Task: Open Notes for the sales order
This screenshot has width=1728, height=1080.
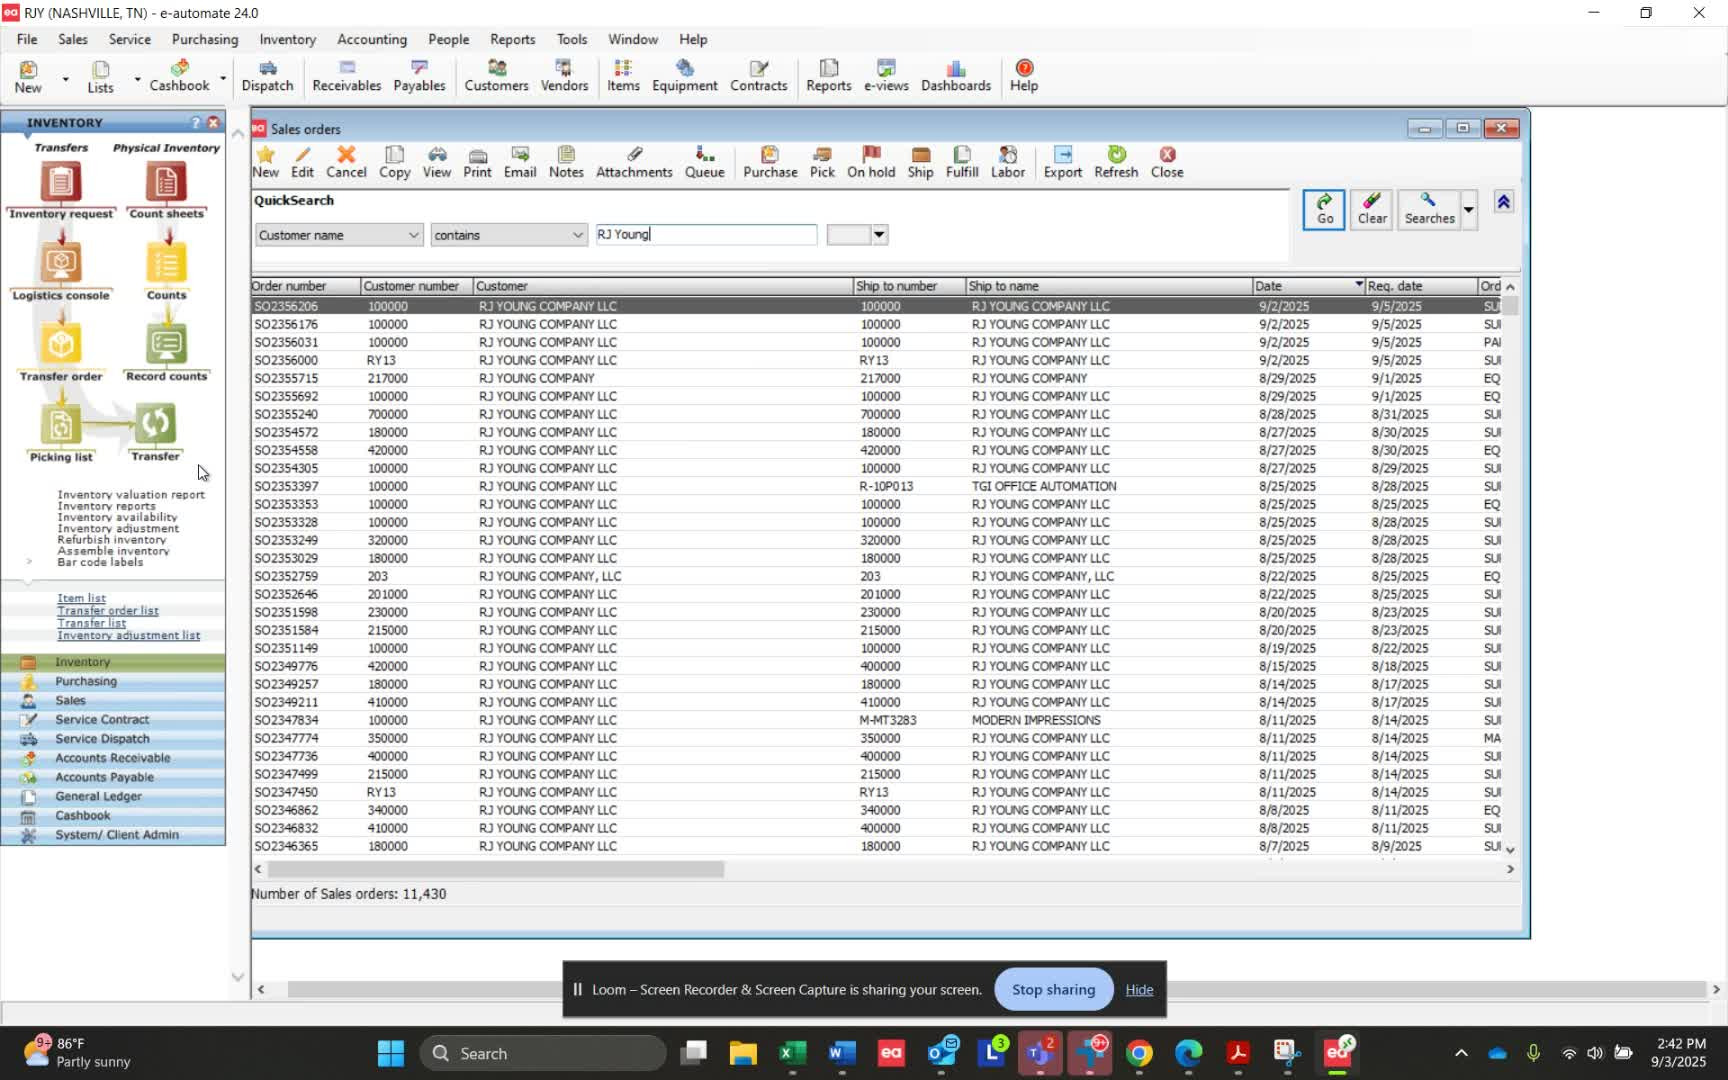Action: 566,162
